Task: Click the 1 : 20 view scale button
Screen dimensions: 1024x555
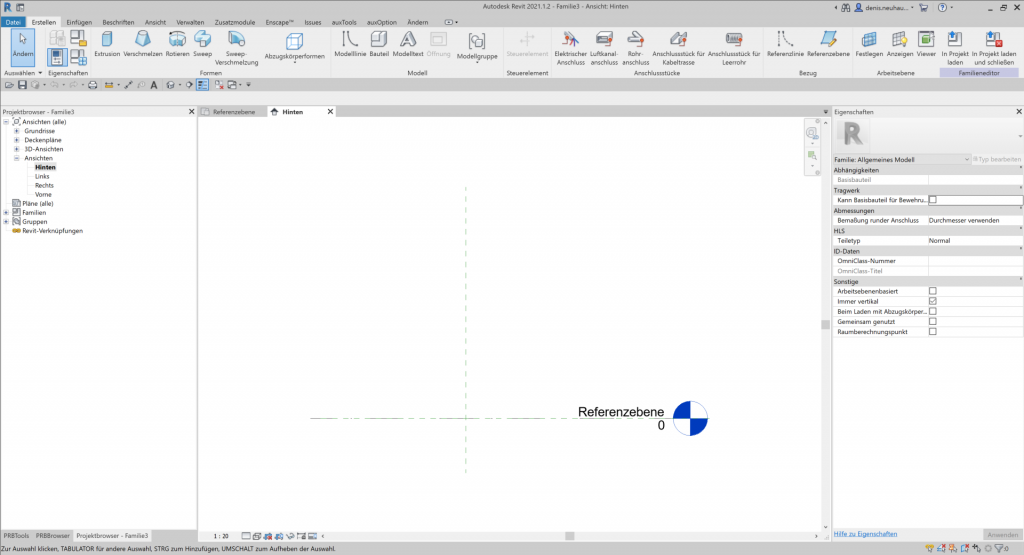Action: click(221, 536)
